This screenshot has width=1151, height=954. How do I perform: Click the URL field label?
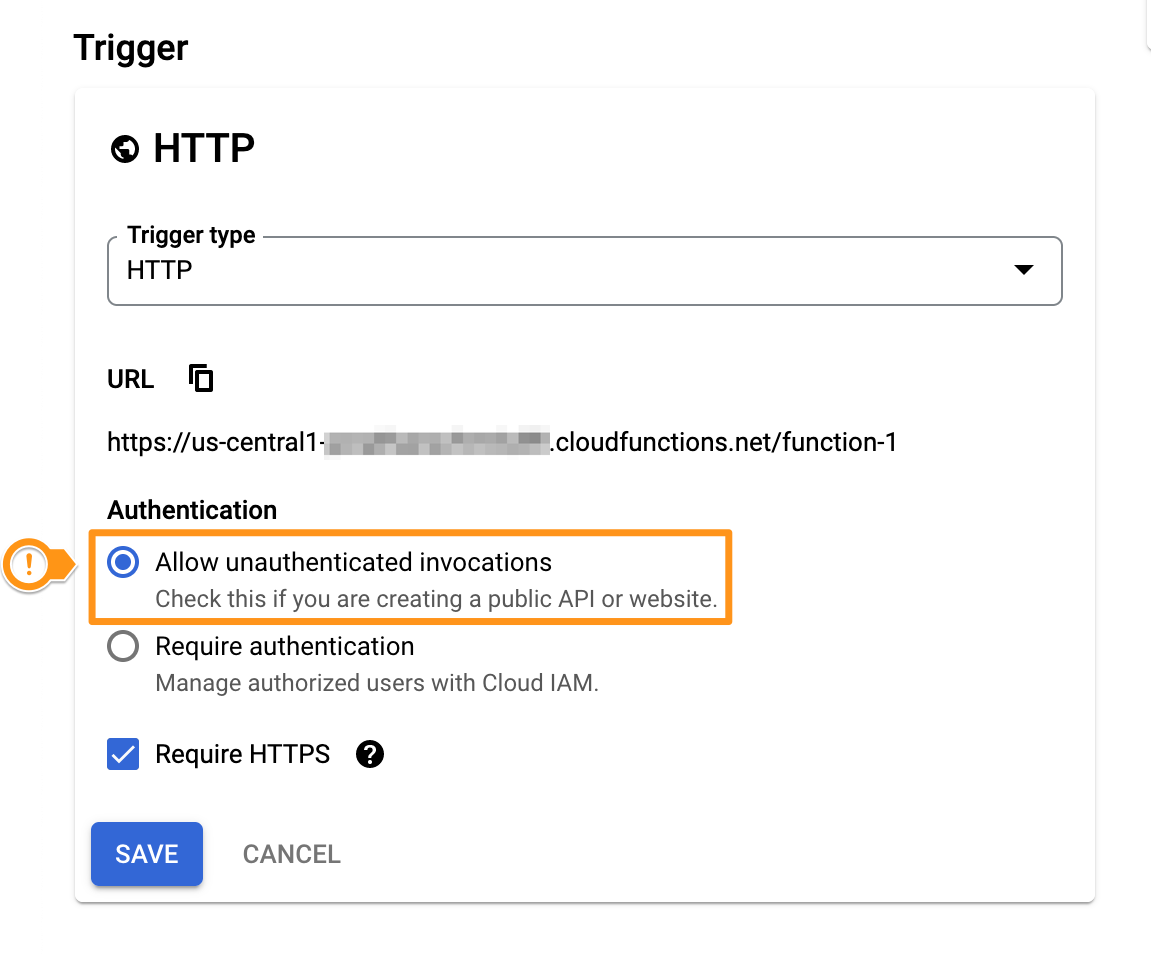point(130,379)
